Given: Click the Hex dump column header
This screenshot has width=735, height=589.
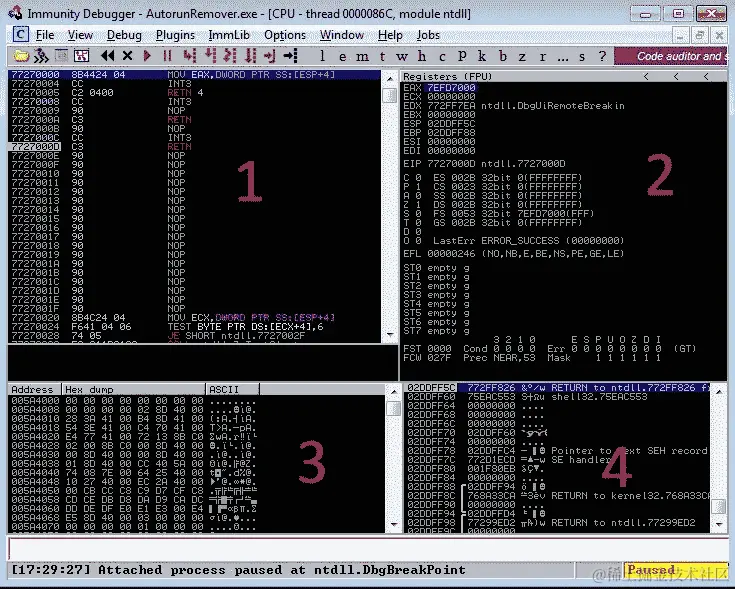Looking at the screenshot, I should coord(134,389).
